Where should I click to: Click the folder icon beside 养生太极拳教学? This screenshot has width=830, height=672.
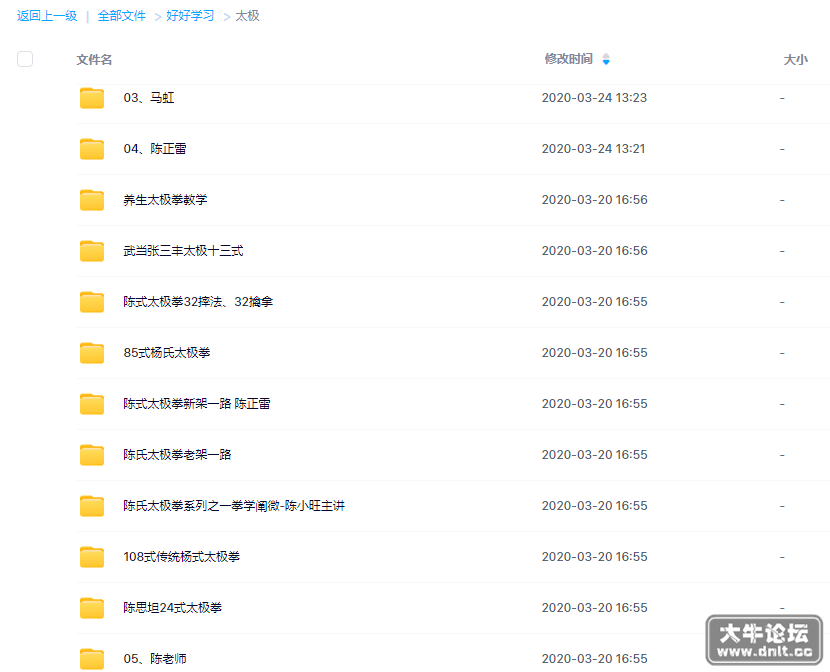pos(92,200)
